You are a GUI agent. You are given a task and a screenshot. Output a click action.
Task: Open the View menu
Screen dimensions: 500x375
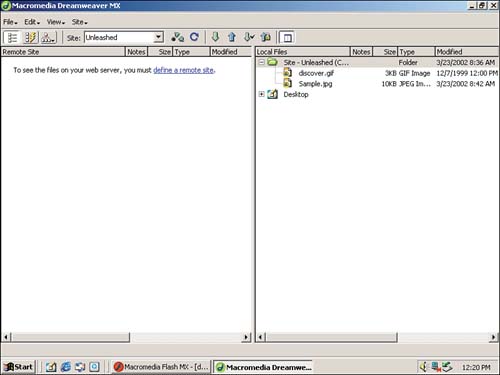[x=56, y=22]
